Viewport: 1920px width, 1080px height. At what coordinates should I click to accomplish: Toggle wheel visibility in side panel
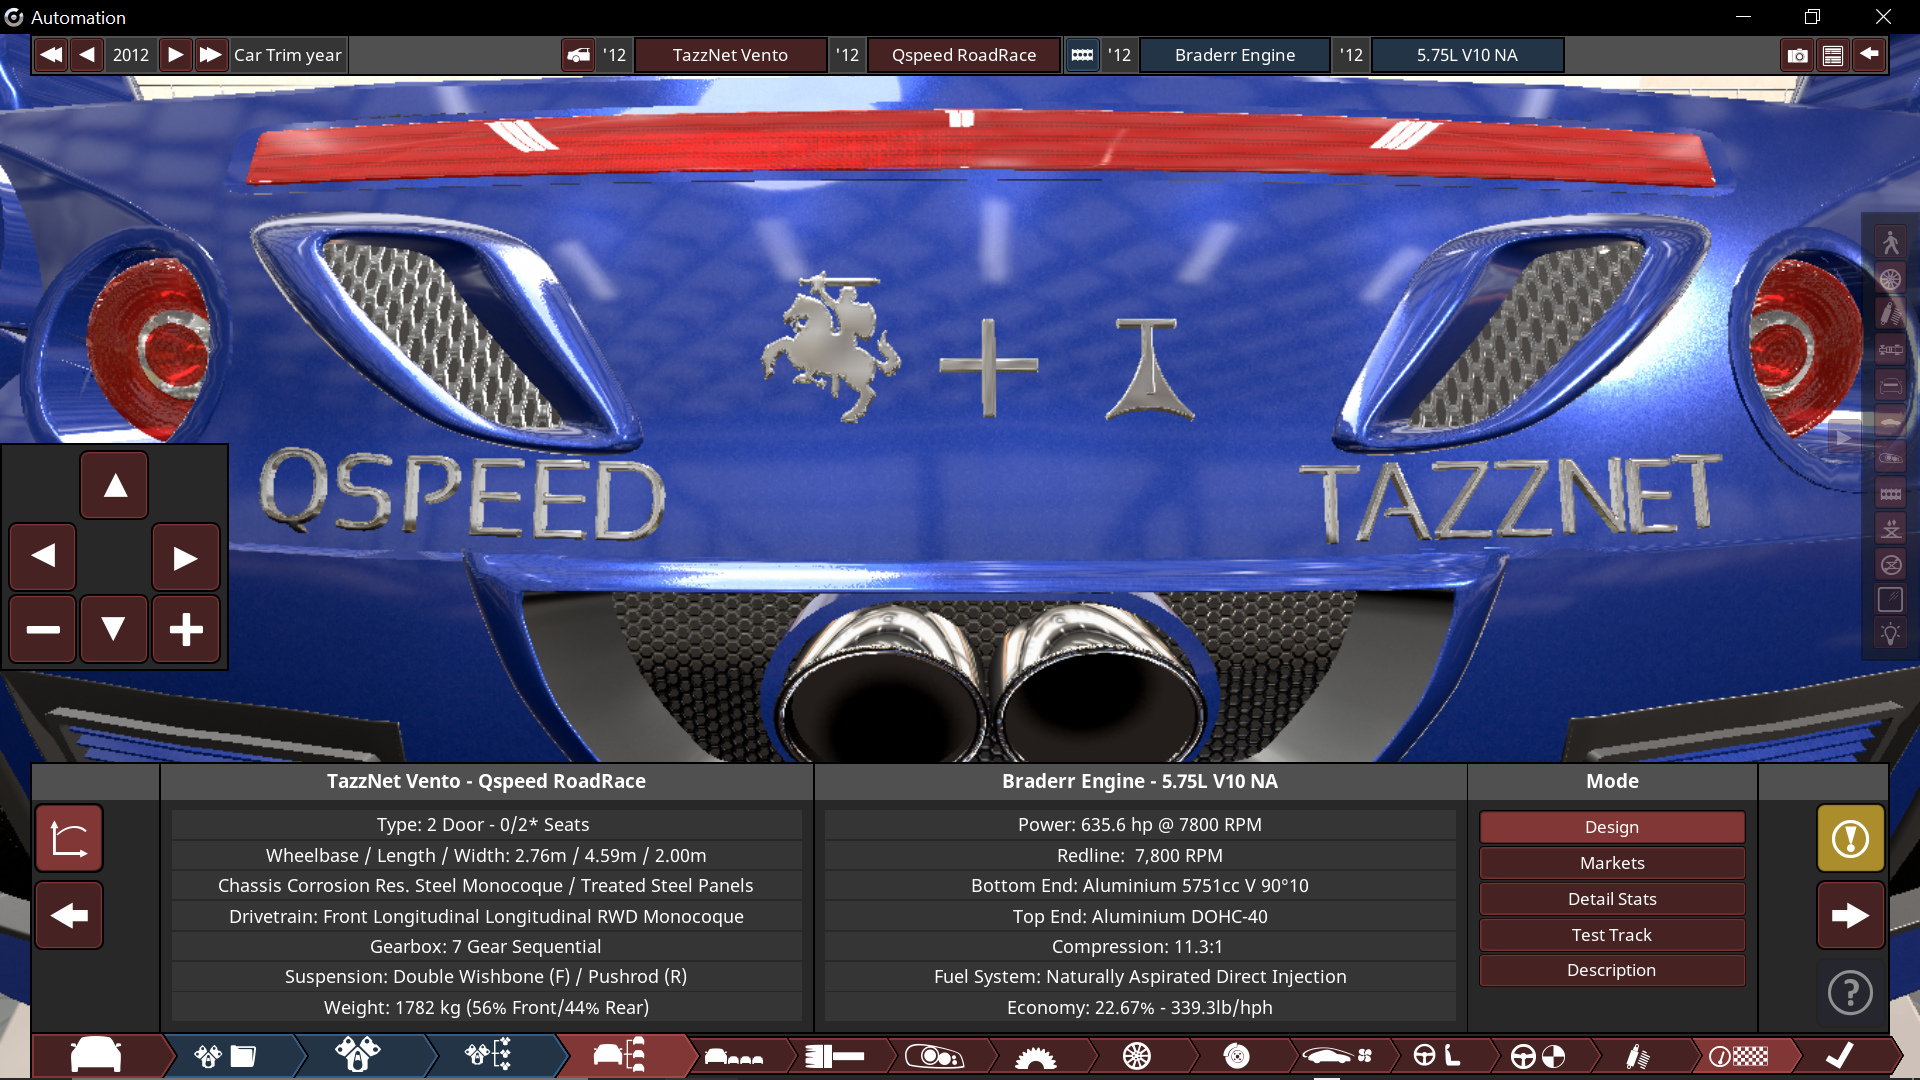1890,279
